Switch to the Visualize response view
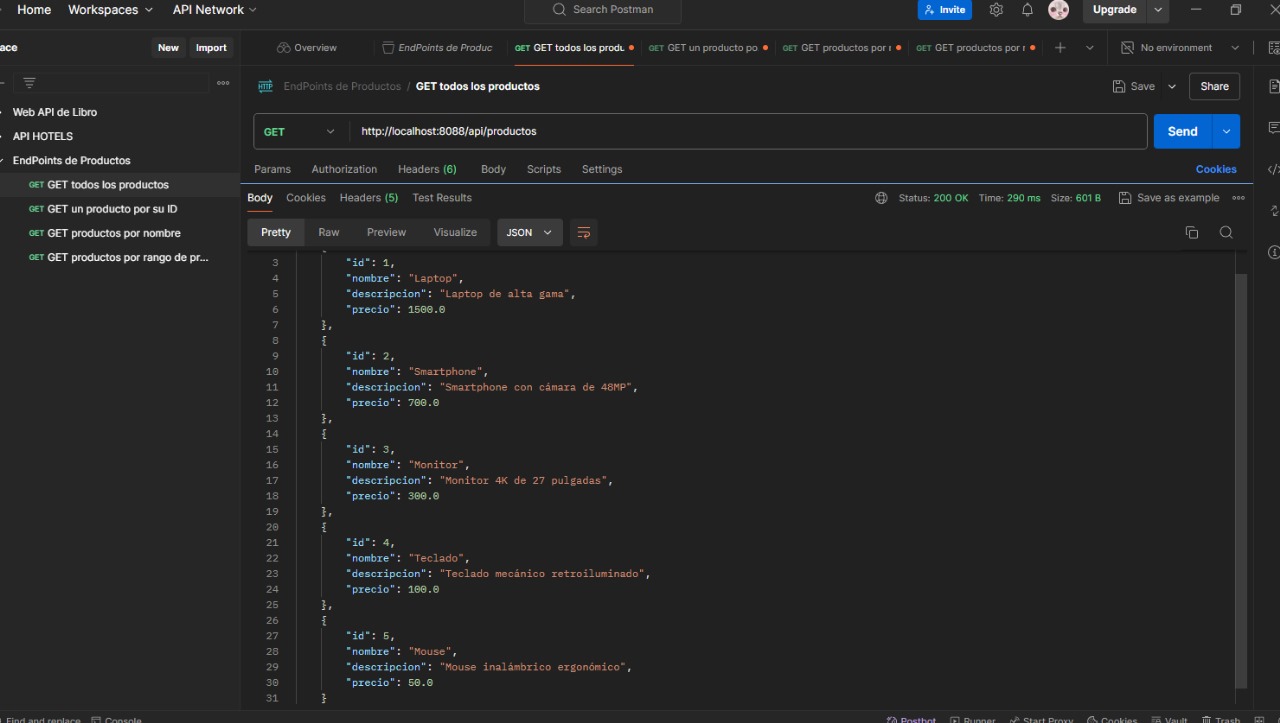This screenshot has height=723, width=1280. 455,232
